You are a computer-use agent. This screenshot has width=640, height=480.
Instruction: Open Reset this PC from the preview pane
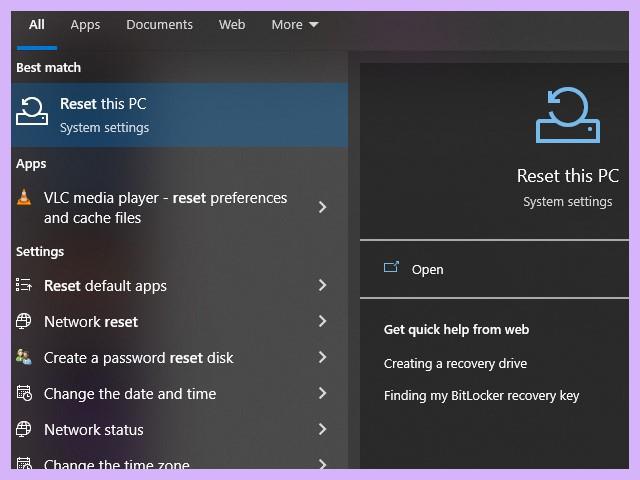(494, 269)
